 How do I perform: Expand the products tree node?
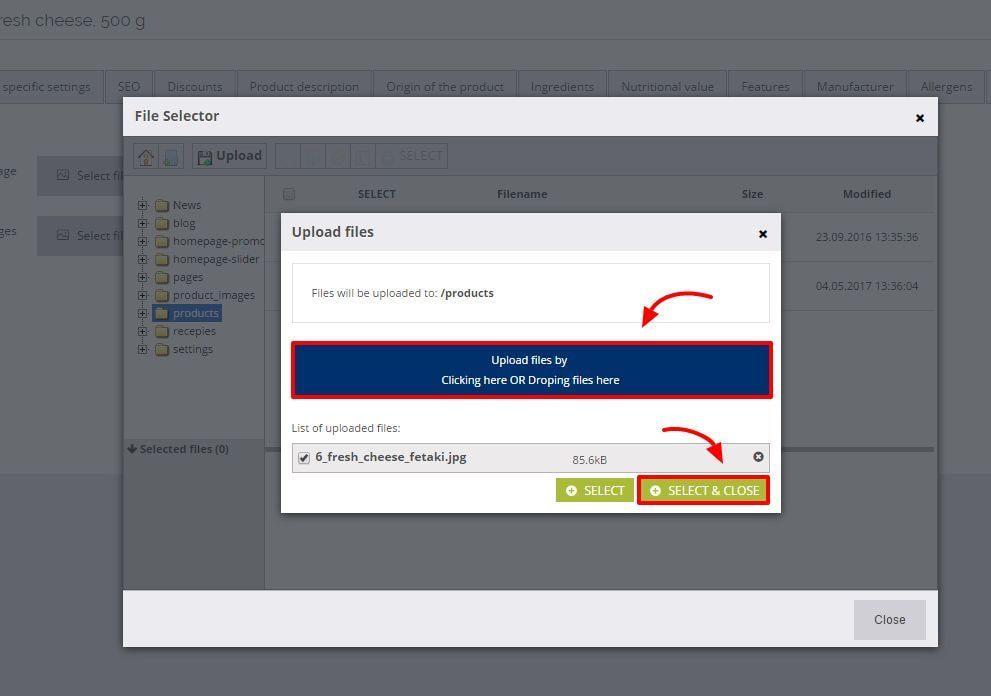pos(143,313)
